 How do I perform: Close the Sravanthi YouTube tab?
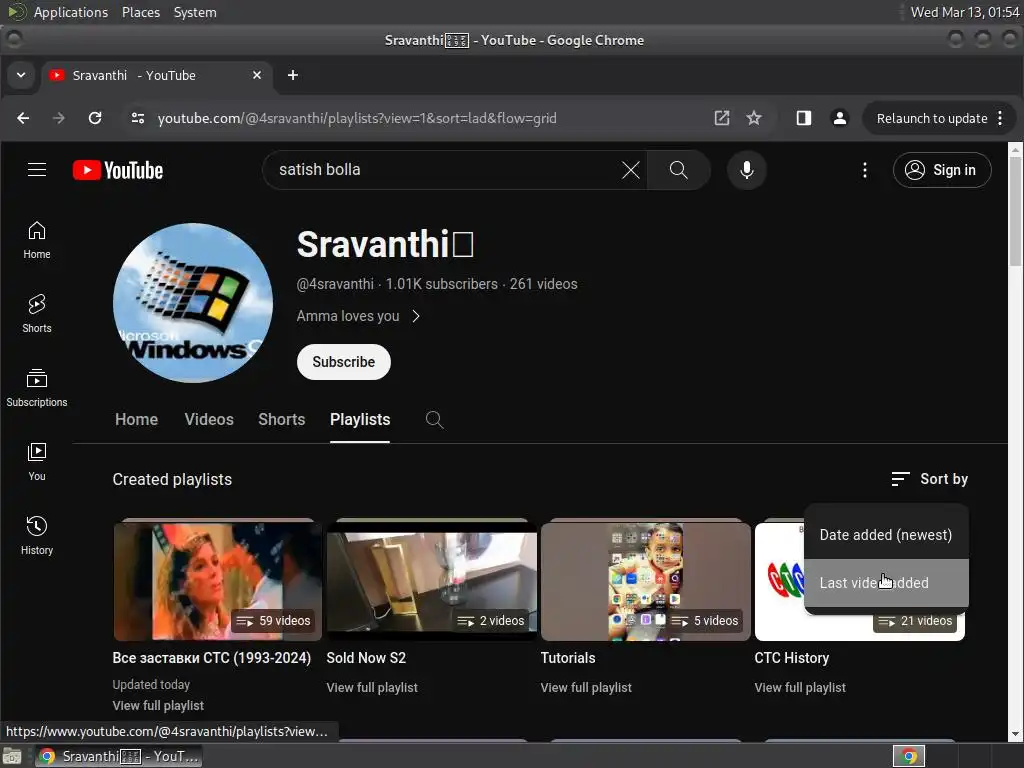(x=257, y=75)
